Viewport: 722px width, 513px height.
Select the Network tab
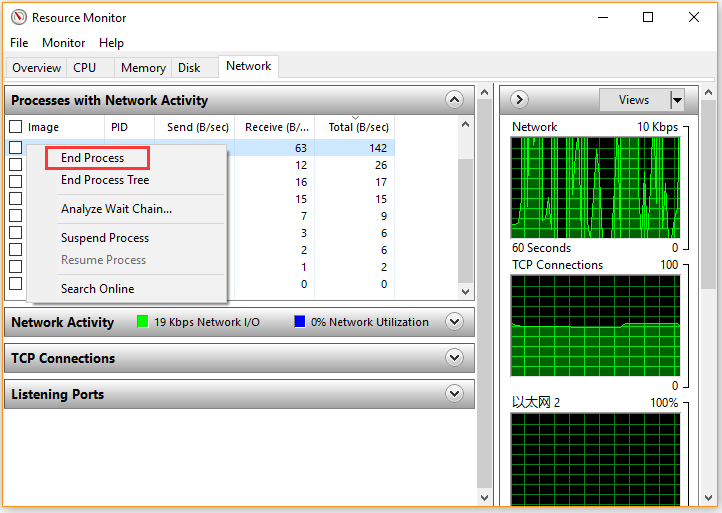(249, 66)
